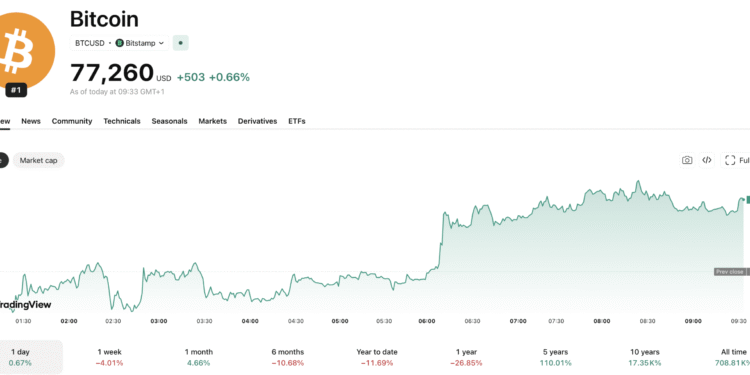Select the 1 week range
The image size is (750, 375).
tap(109, 357)
